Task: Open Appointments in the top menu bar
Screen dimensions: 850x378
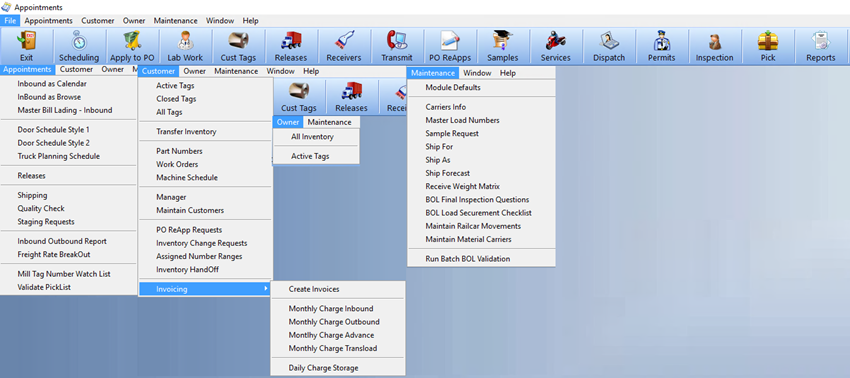Action: tap(48, 21)
